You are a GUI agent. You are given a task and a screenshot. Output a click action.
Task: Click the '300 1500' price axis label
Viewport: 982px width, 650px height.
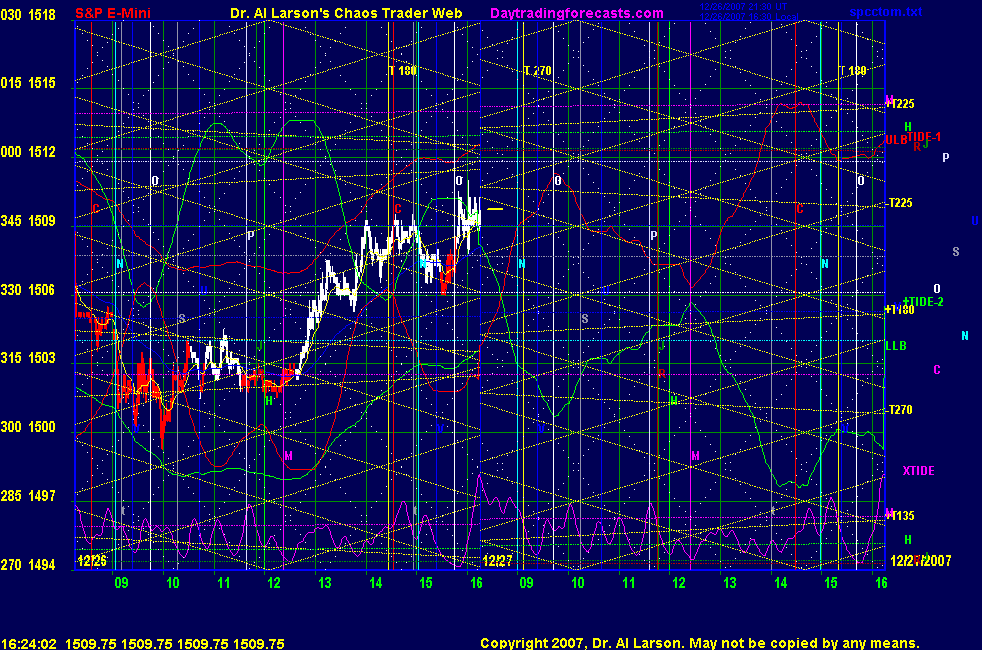click(28, 426)
